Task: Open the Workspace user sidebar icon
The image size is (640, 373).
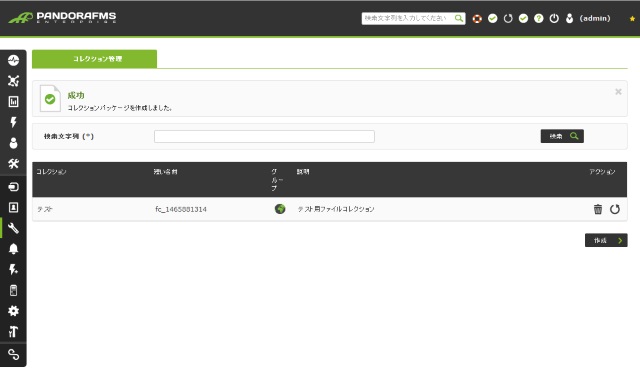Action: [13, 143]
